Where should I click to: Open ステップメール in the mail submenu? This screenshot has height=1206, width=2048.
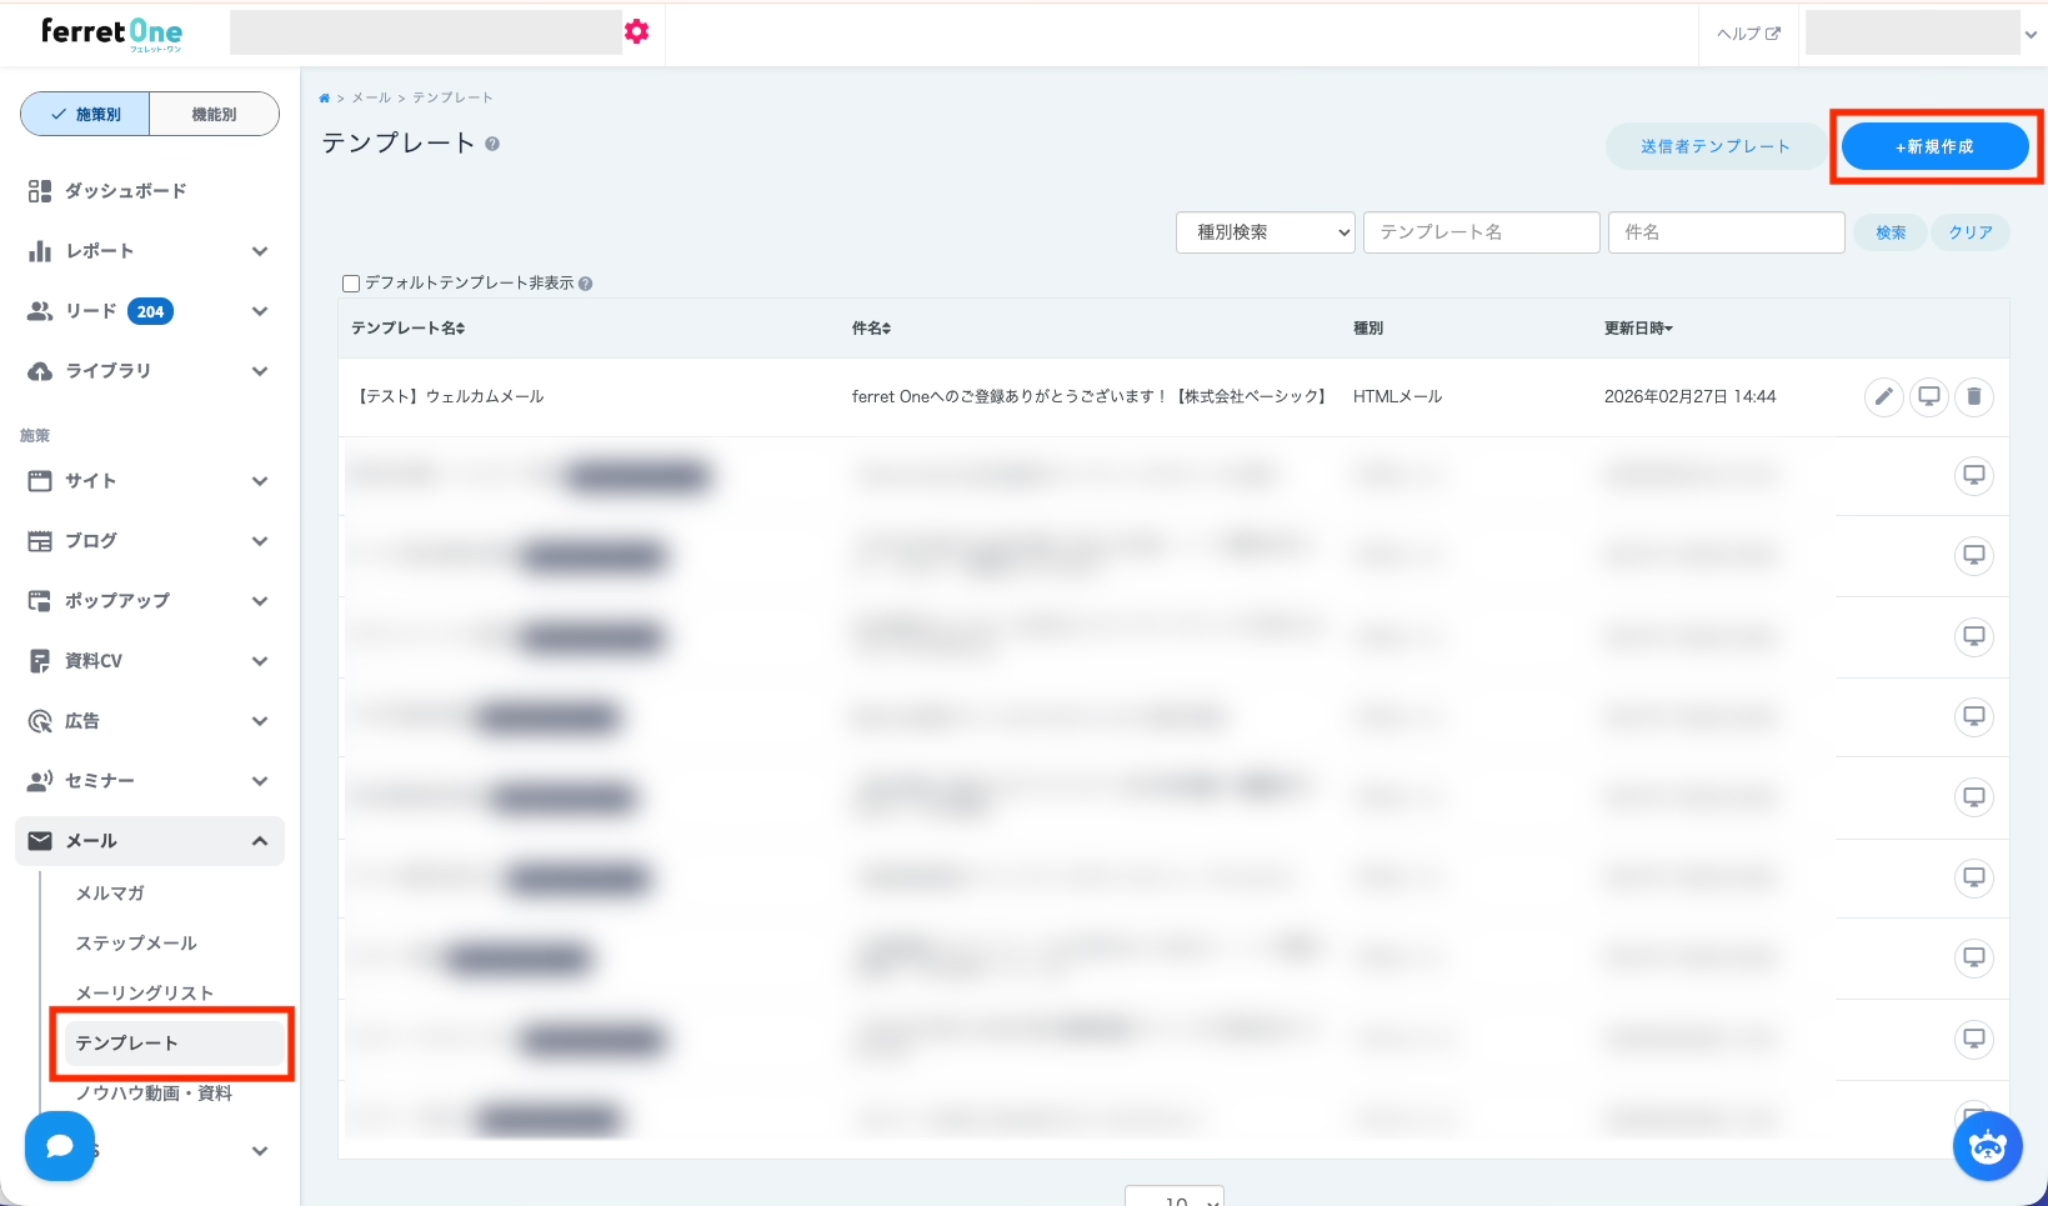[x=136, y=943]
